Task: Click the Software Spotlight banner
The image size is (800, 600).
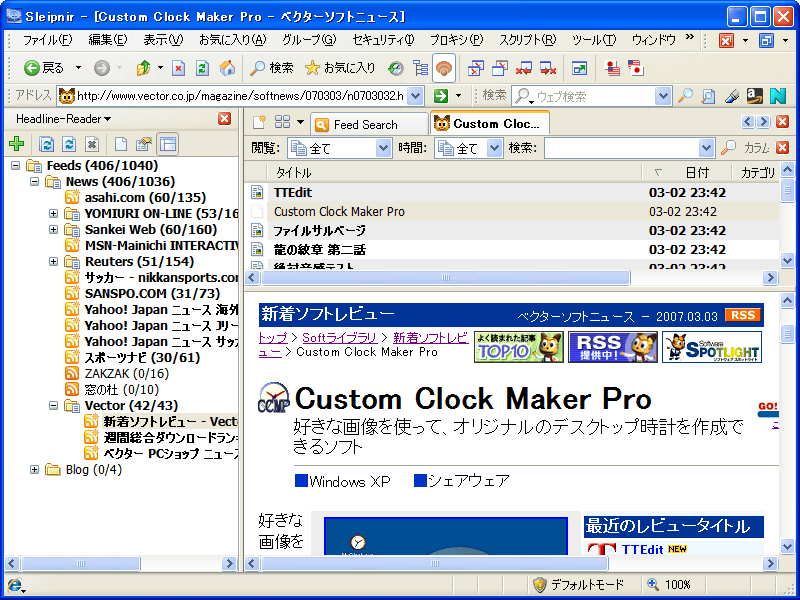Action: tap(712, 347)
